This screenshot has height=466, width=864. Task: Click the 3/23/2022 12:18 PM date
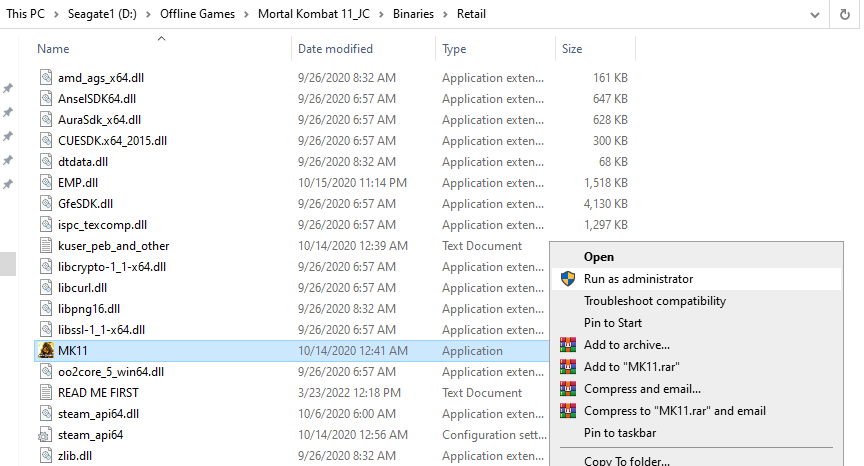click(349, 393)
